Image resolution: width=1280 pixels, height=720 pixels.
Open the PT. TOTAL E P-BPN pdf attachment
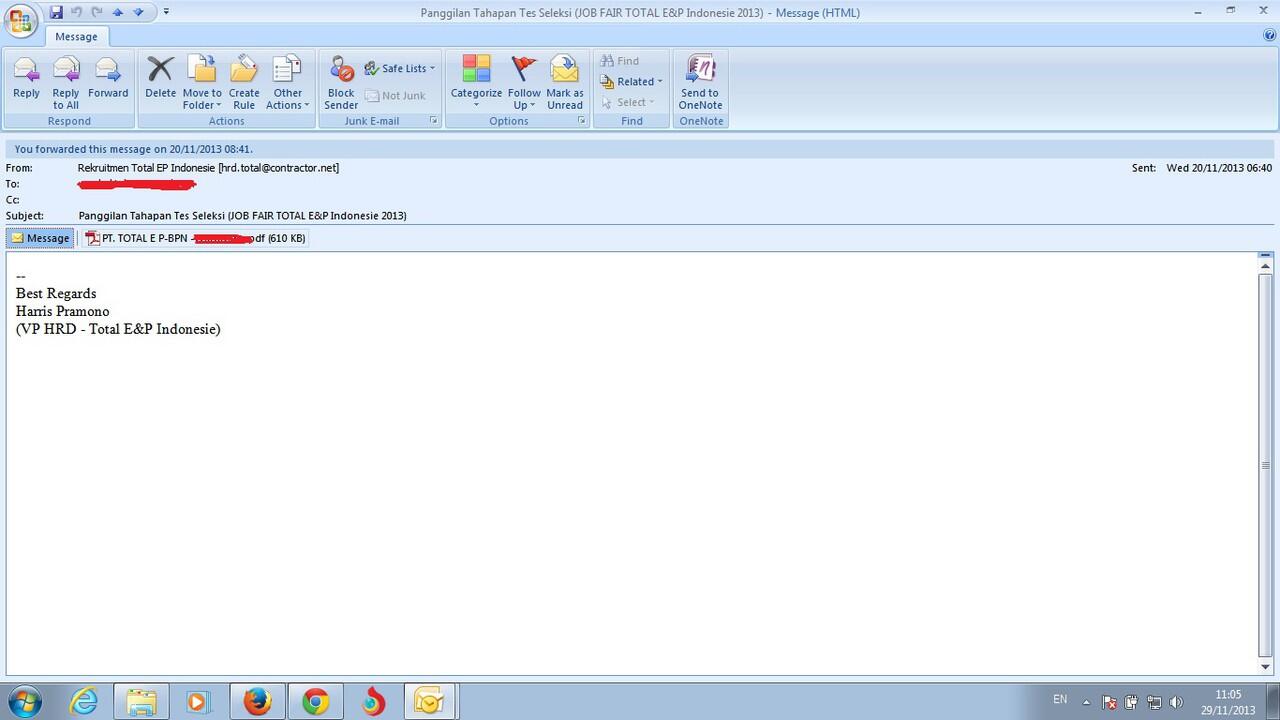tap(195, 238)
